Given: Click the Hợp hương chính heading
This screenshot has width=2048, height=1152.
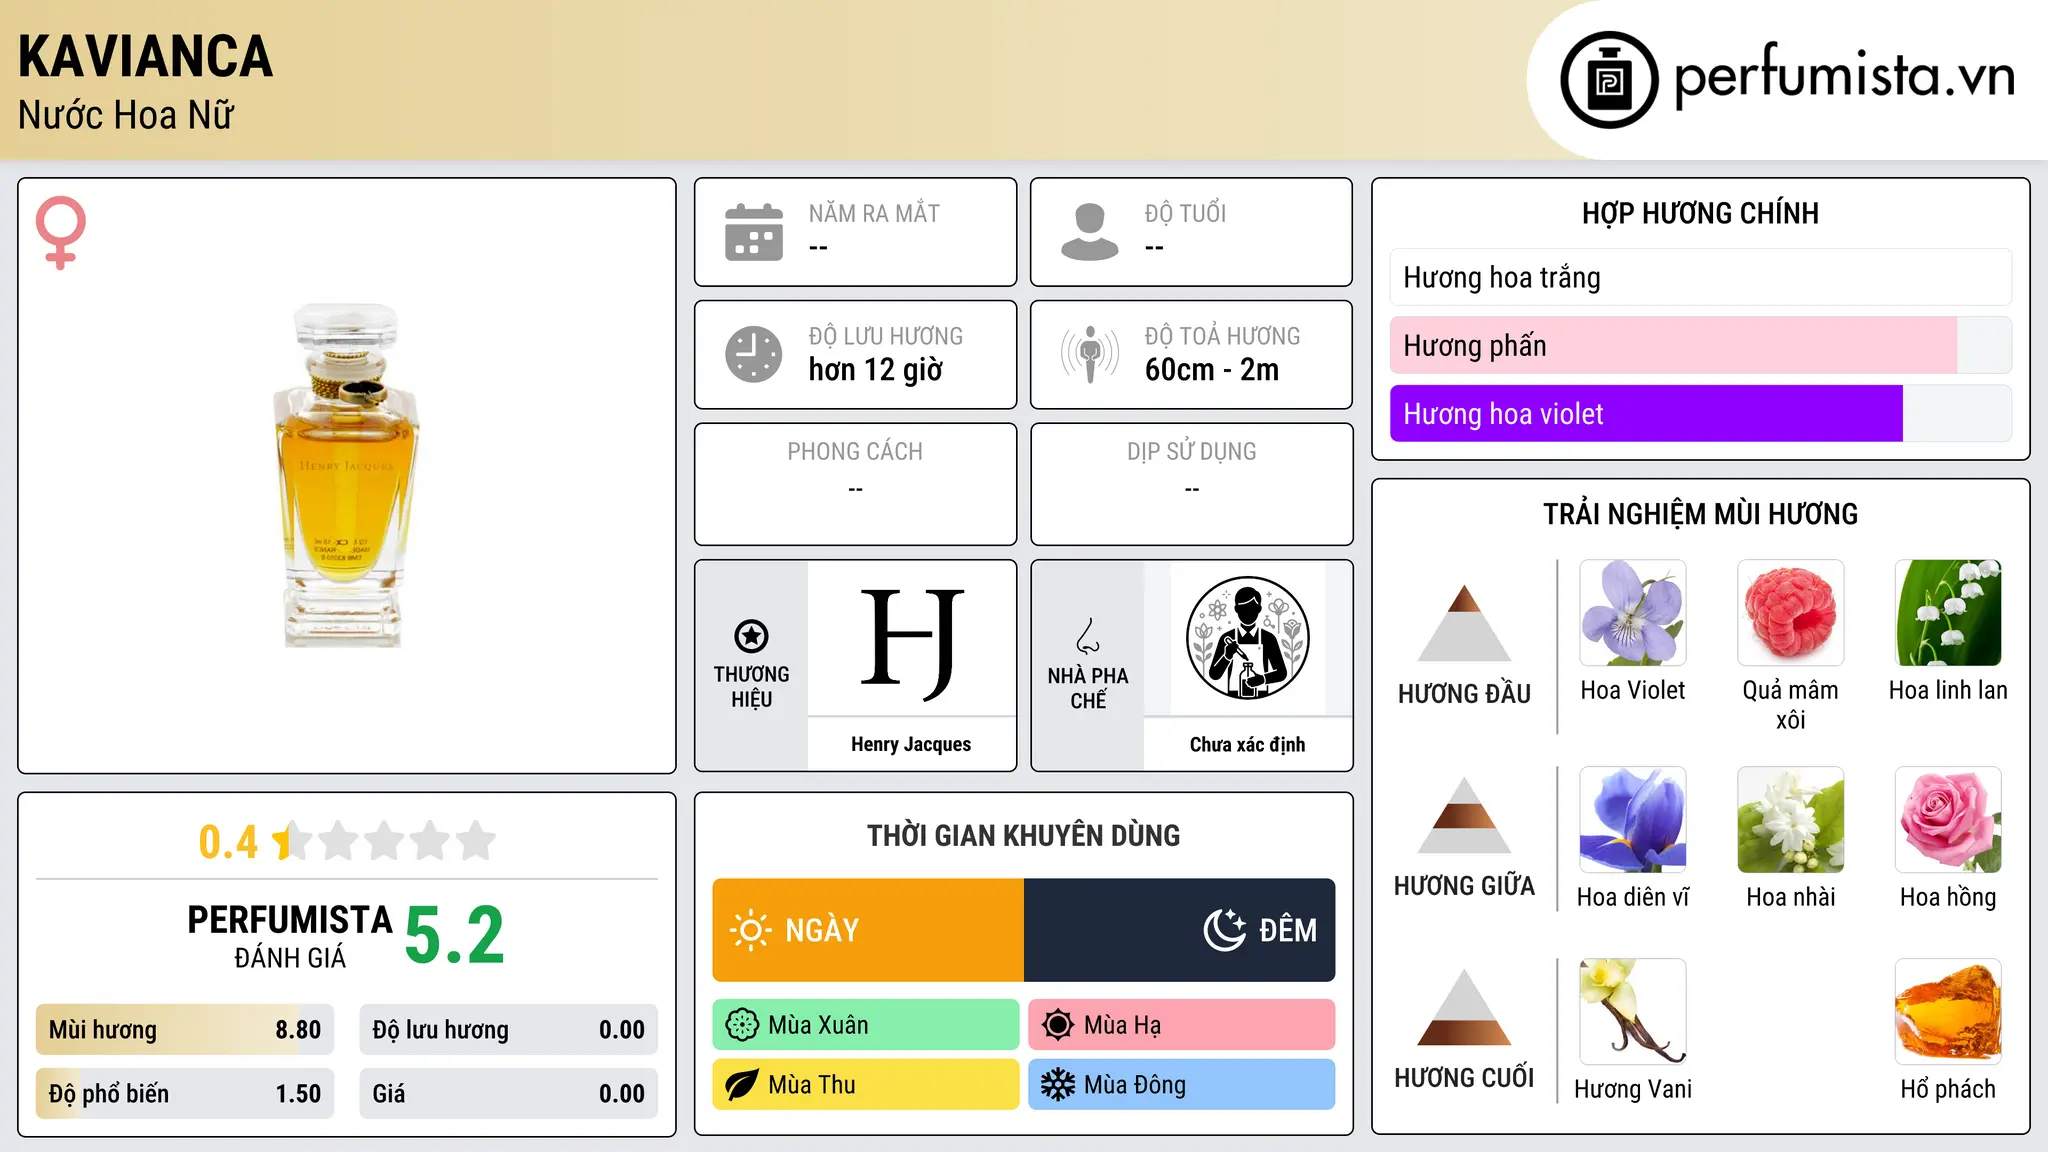Looking at the screenshot, I should coord(1700,213).
